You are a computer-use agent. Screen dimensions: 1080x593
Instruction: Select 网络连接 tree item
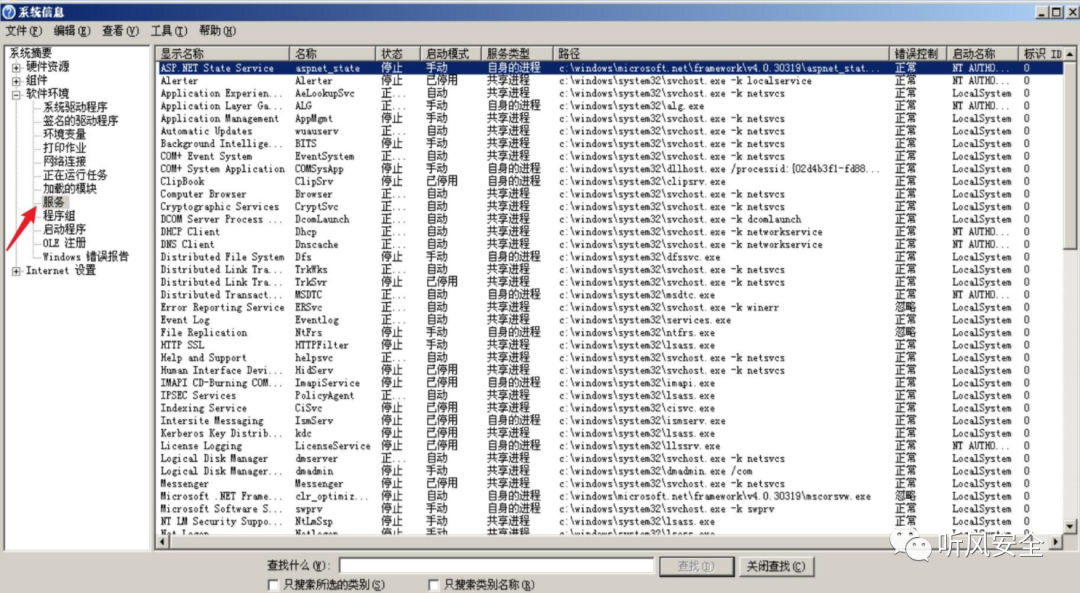coord(64,161)
